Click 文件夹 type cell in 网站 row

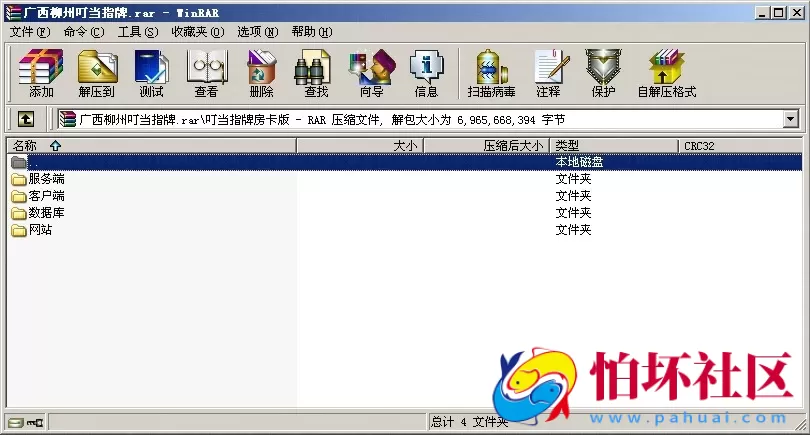pos(573,230)
